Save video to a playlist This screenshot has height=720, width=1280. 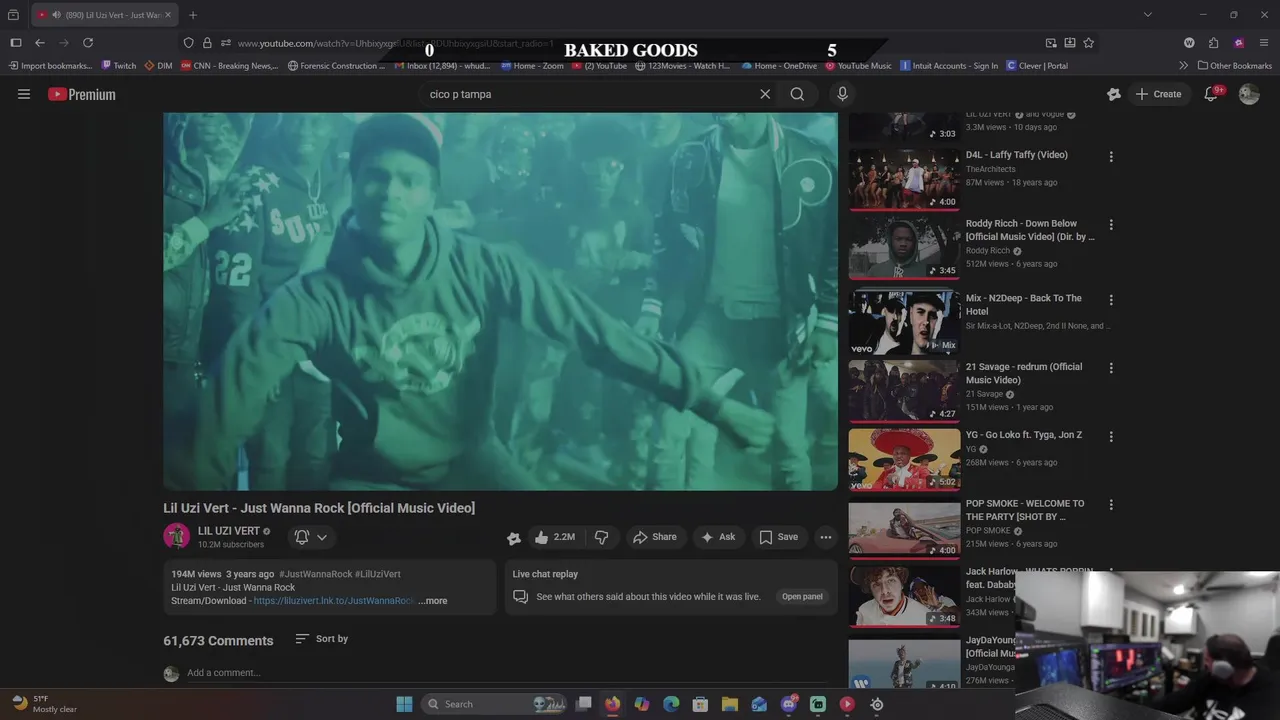pyautogui.click(x=778, y=537)
